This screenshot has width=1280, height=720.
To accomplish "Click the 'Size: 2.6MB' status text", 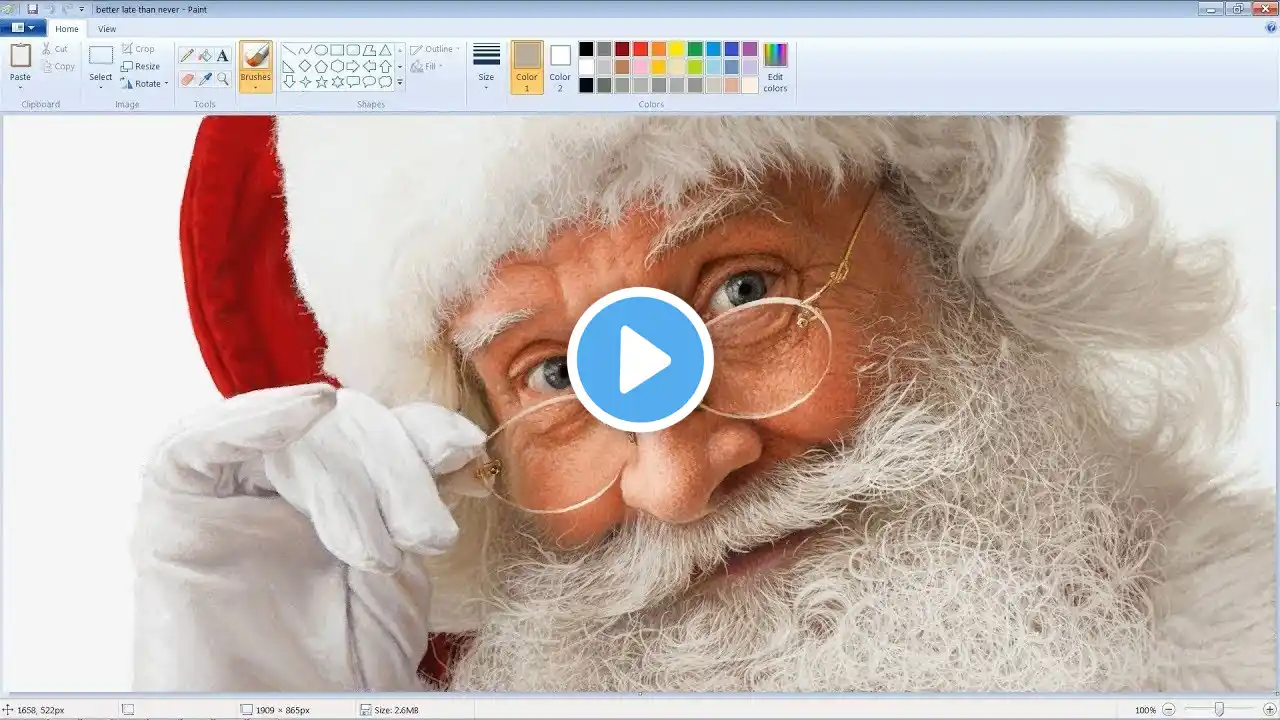I will coord(396,710).
